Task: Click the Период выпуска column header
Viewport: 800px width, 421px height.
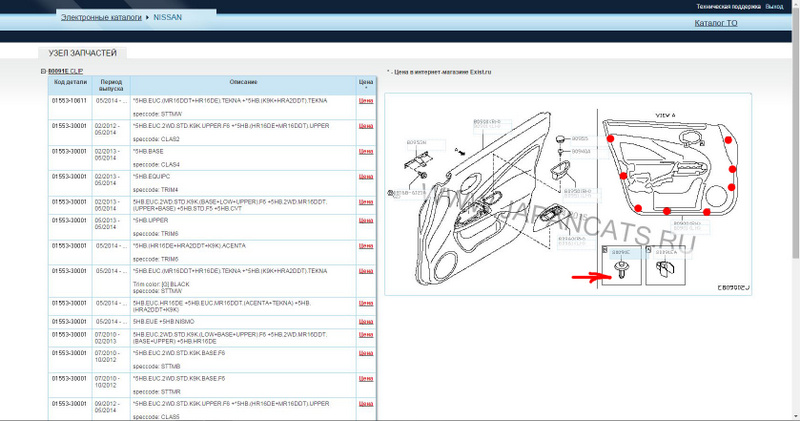Action: 111,85
